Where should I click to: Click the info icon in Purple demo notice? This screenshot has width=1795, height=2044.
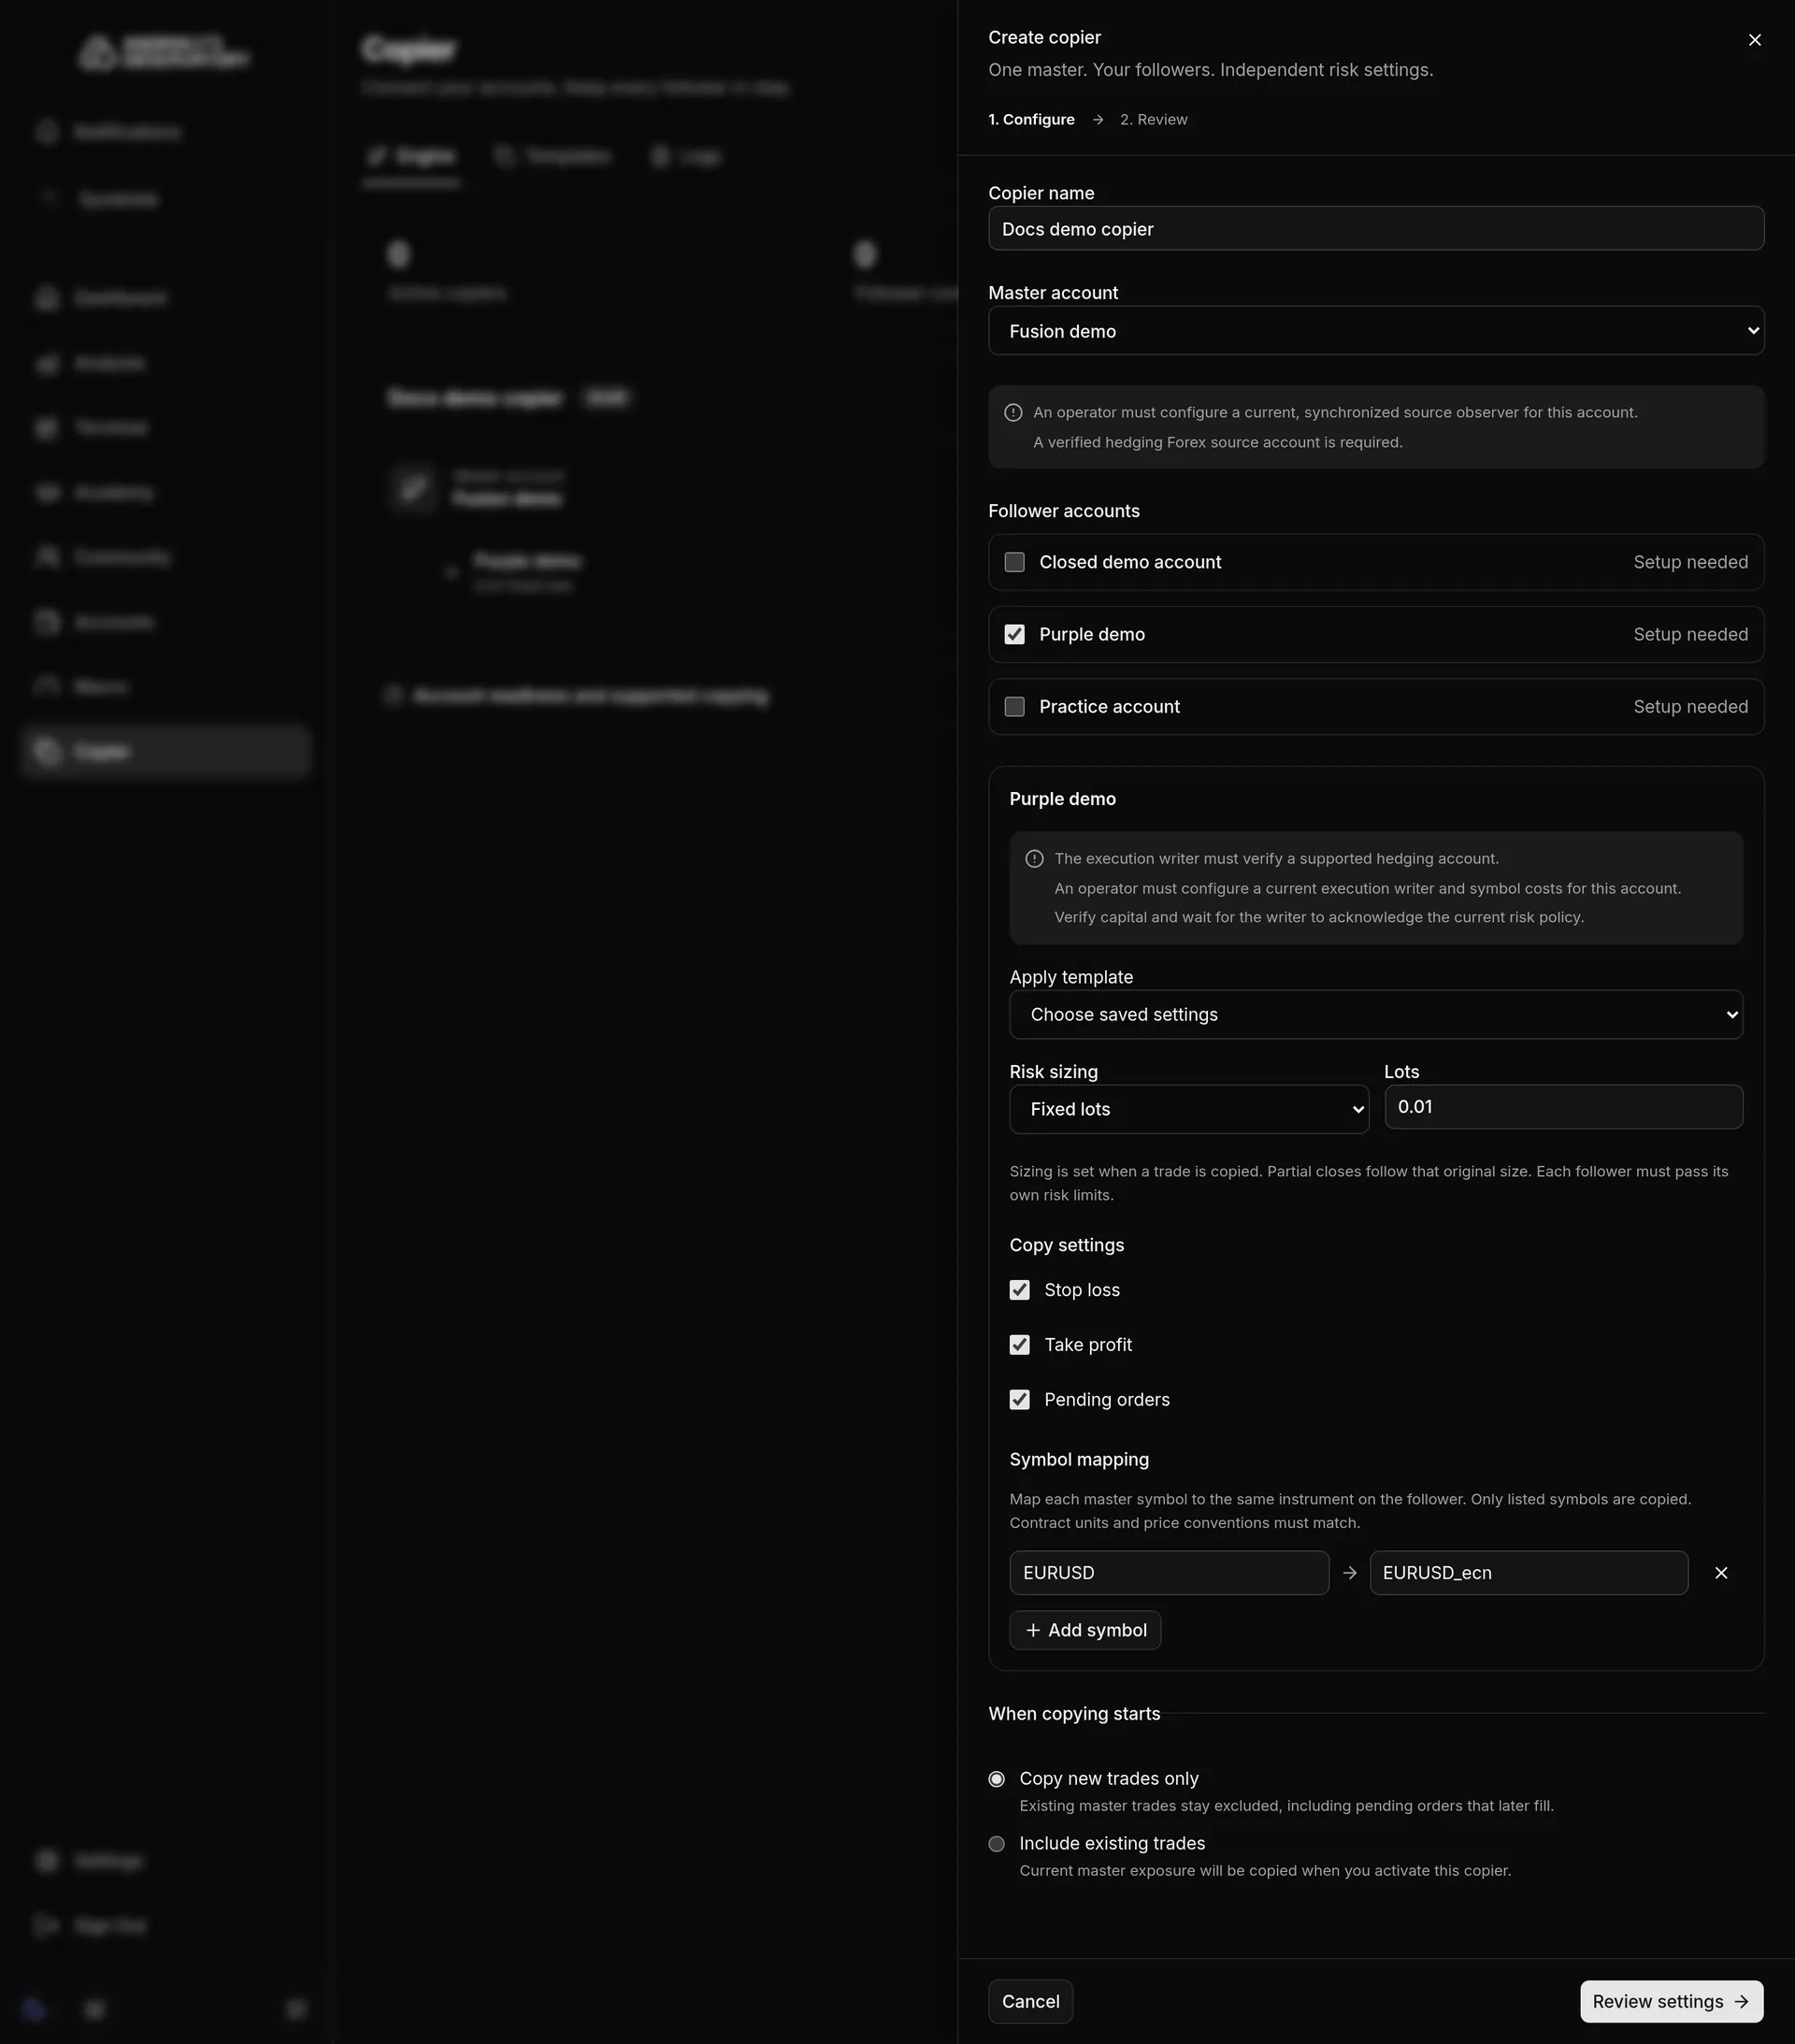pos(1035,859)
